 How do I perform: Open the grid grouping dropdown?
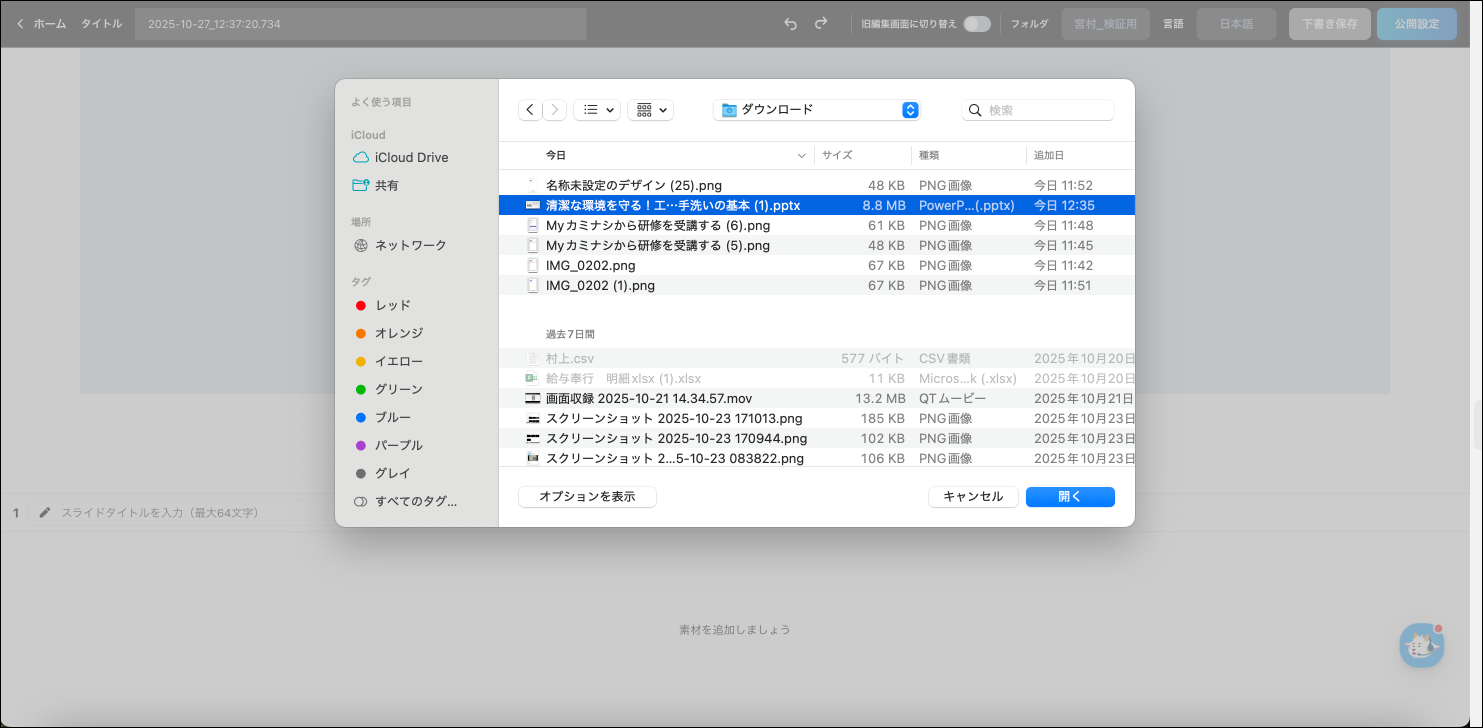[x=650, y=110]
